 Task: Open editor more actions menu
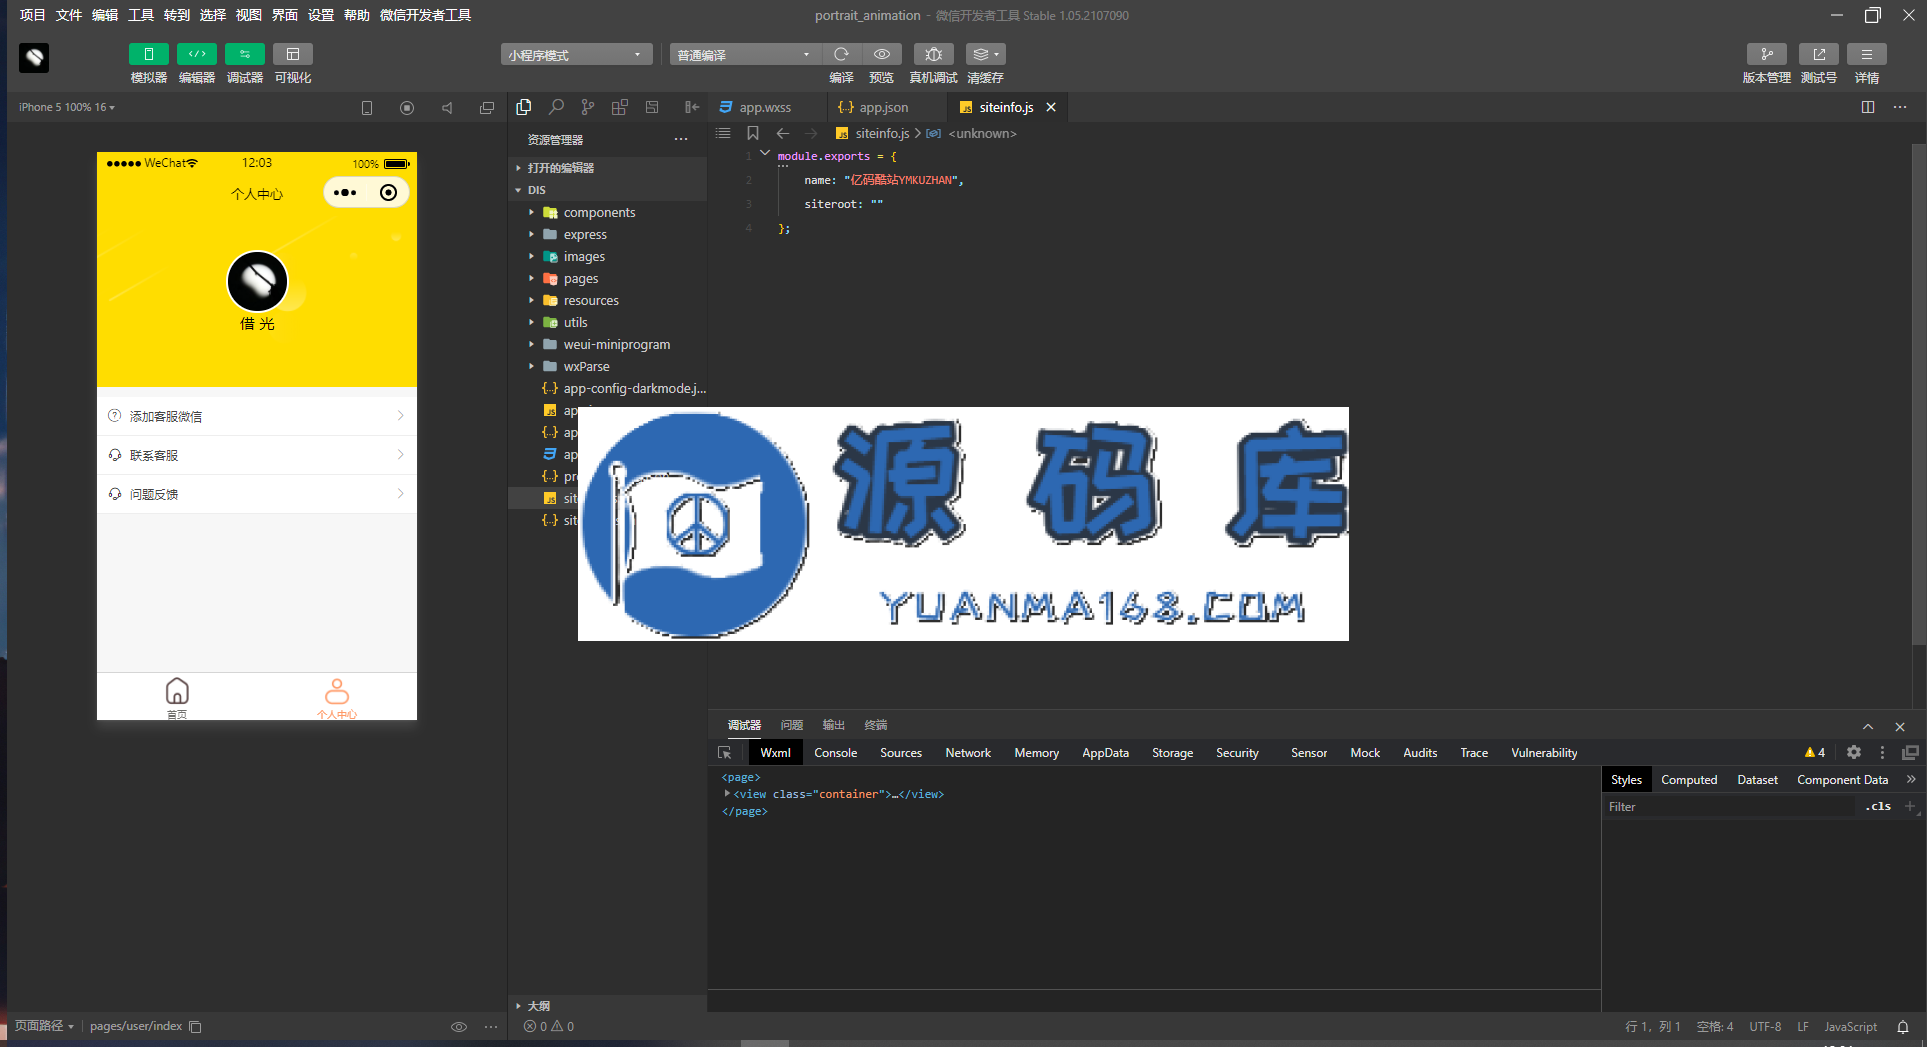(1900, 107)
